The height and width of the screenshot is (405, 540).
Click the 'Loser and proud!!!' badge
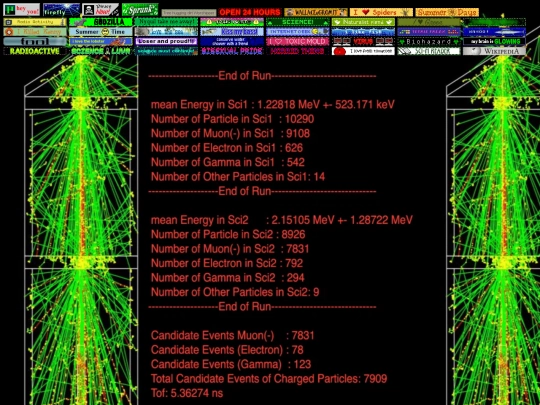(166, 41)
